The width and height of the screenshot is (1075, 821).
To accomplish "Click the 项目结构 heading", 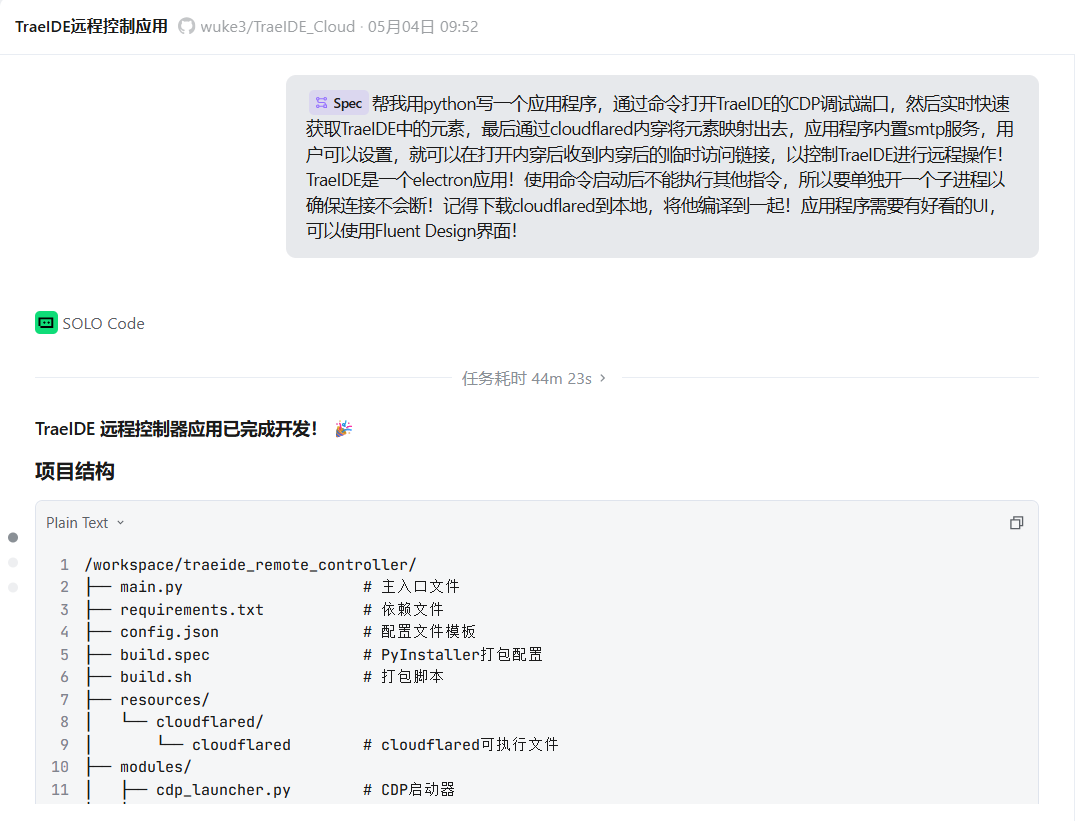I will (x=75, y=471).
